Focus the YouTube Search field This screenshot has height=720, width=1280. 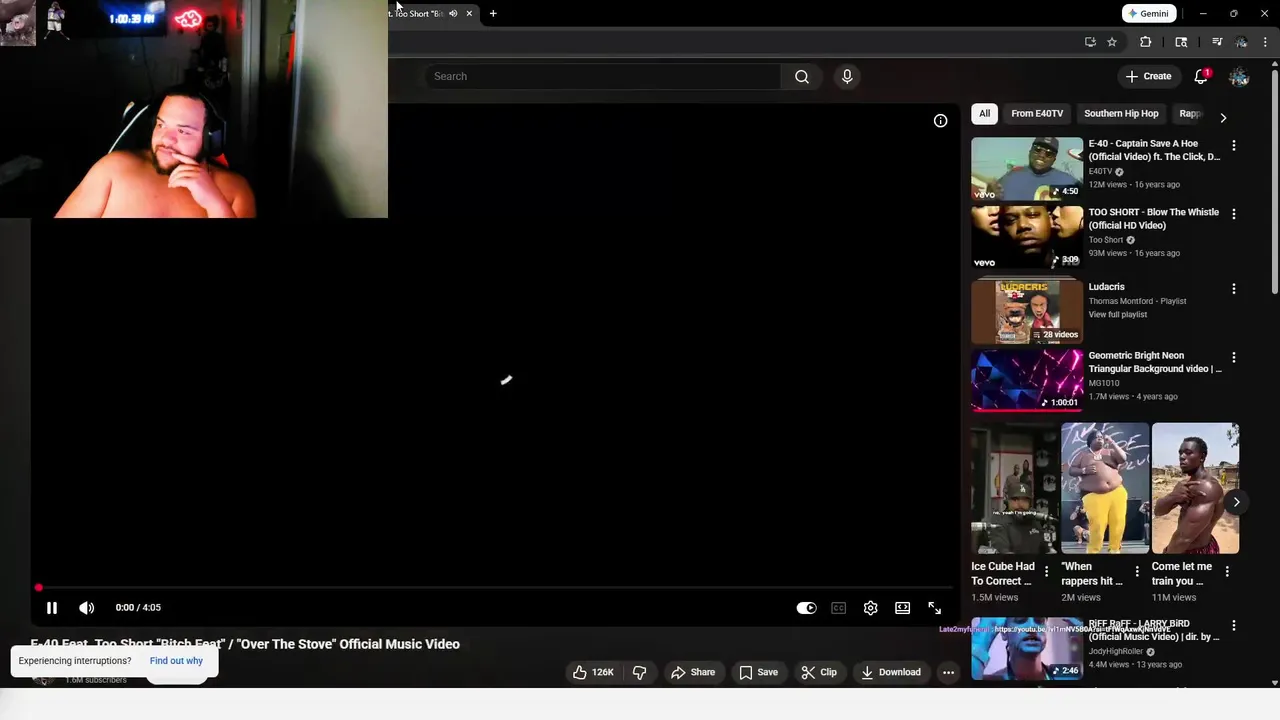[604, 76]
